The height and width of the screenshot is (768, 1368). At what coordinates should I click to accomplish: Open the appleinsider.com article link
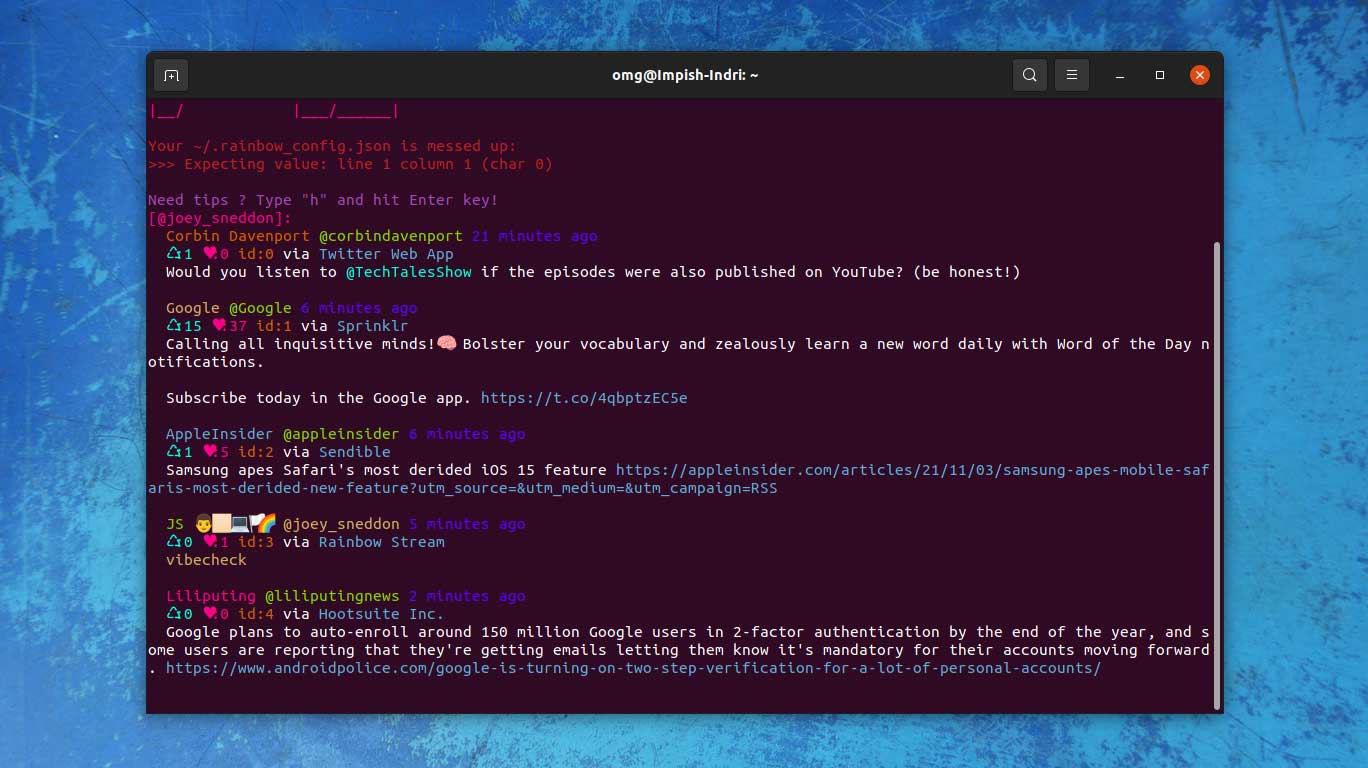tap(679, 479)
